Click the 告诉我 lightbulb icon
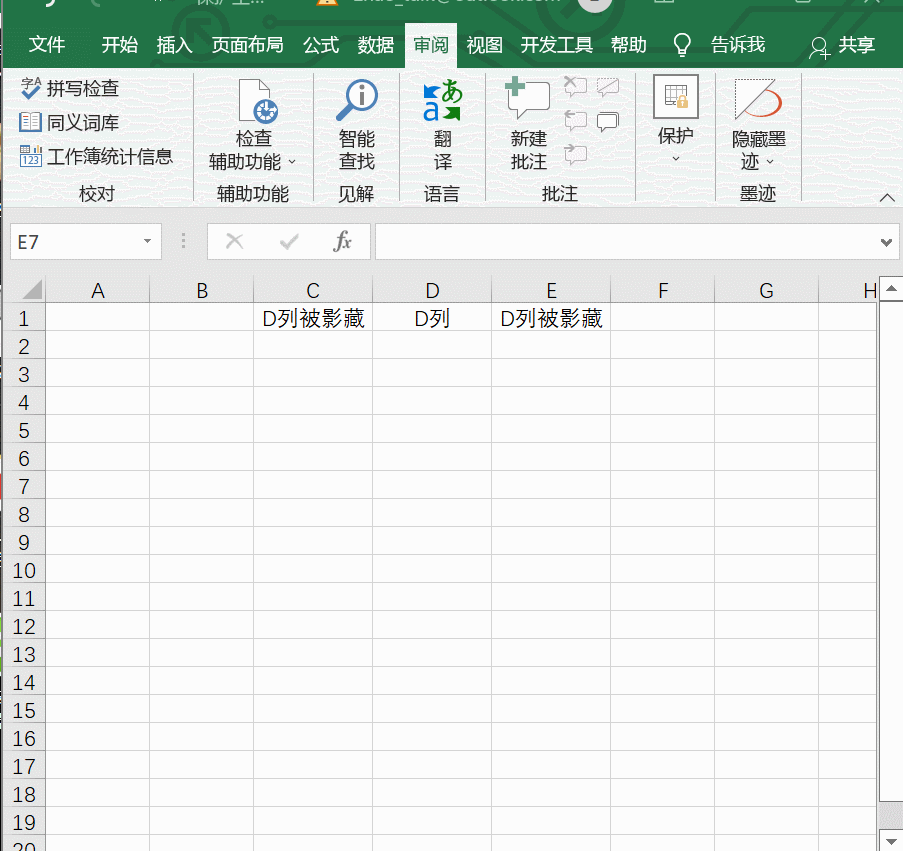 point(682,45)
